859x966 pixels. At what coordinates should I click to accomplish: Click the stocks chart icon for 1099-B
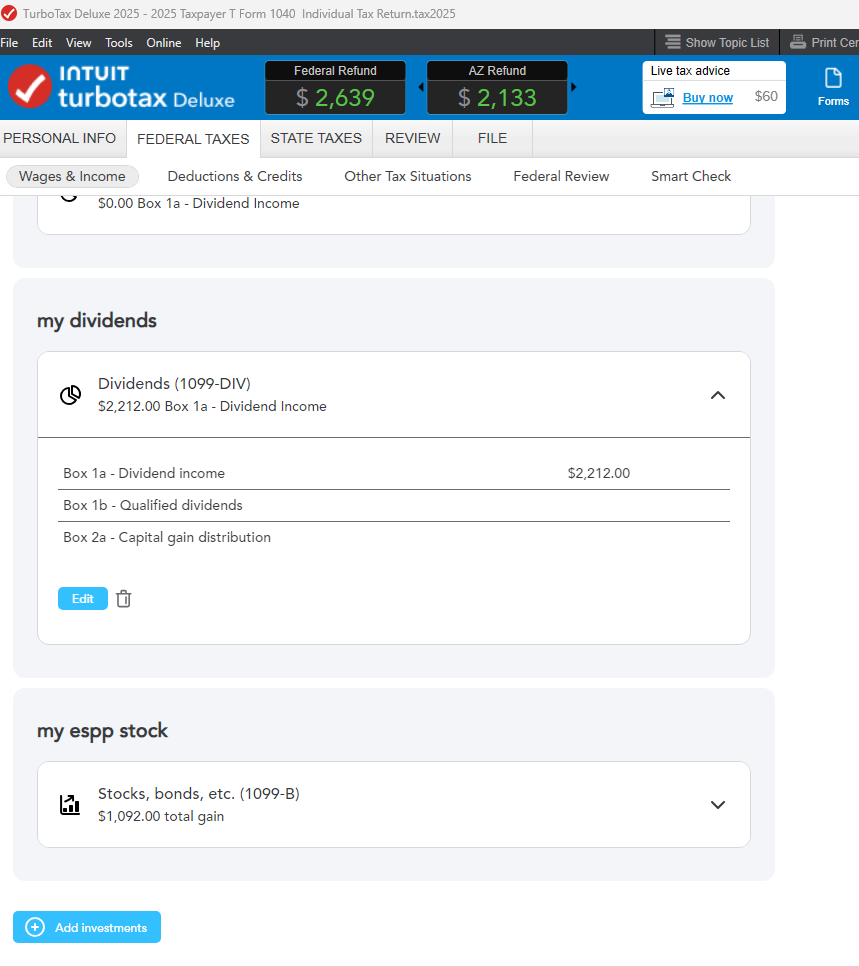point(70,805)
